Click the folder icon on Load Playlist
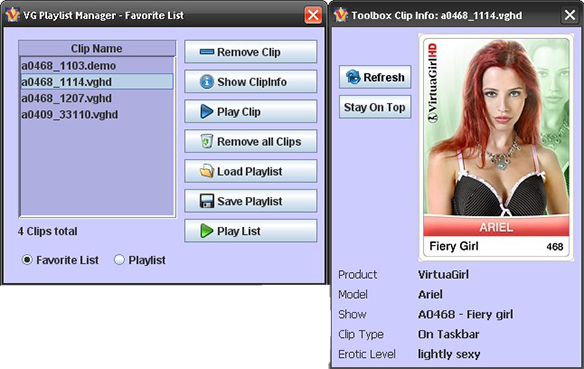The width and height of the screenshot is (584, 369). pos(207,171)
